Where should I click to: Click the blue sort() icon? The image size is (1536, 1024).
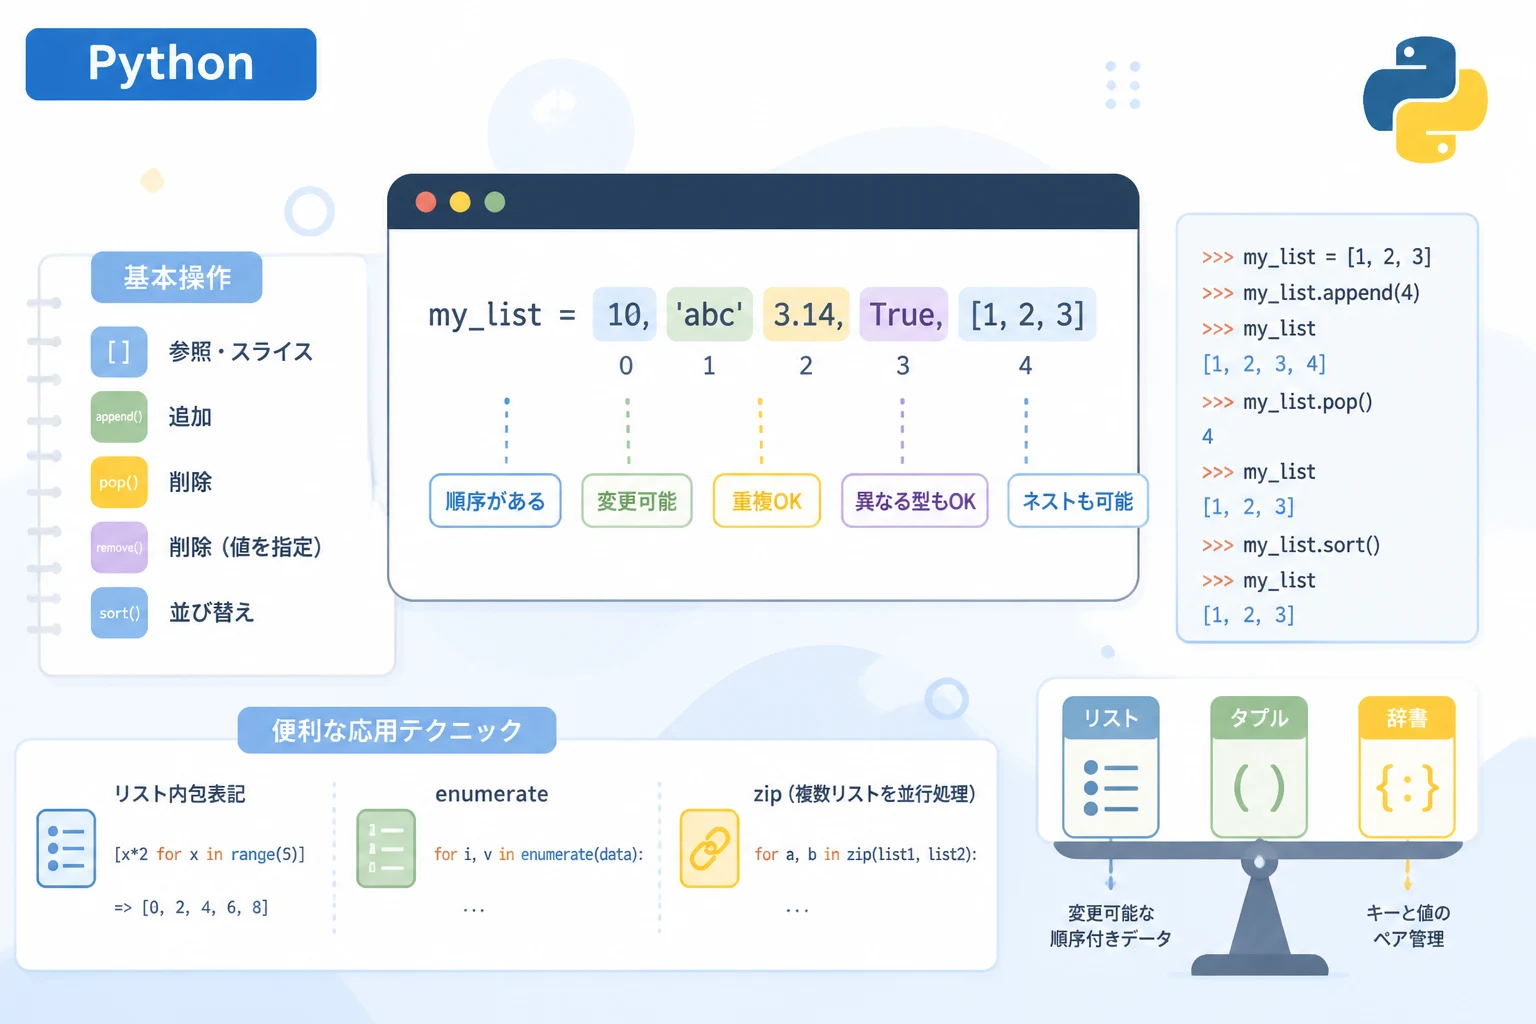pos(119,613)
